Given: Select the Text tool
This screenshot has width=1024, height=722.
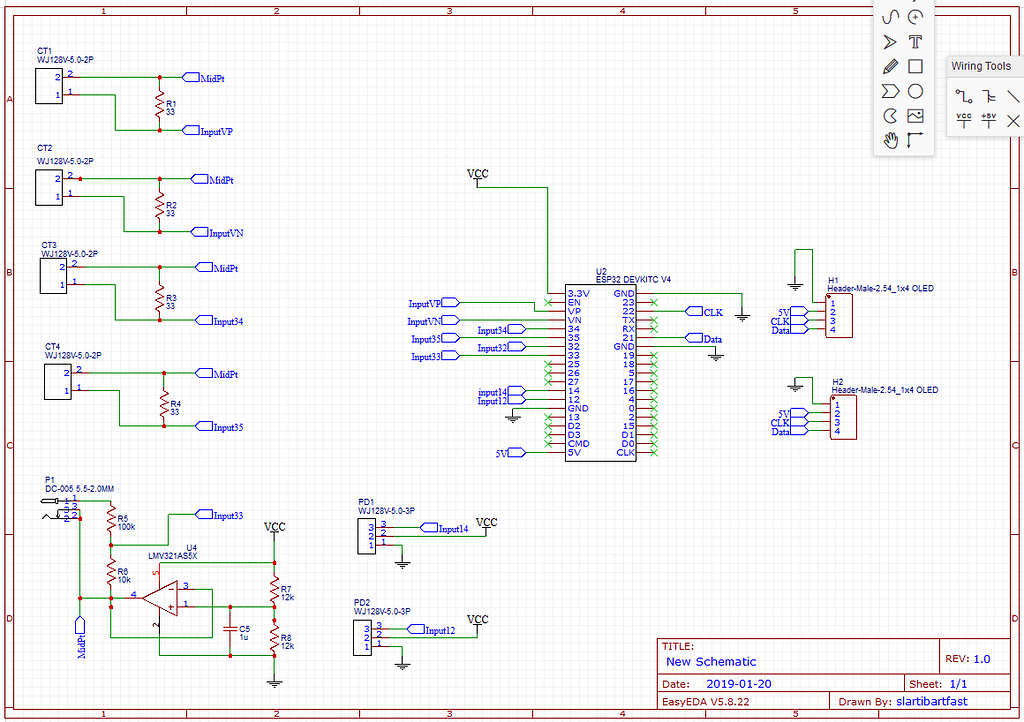Looking at the screenshot, I should tap(915, 41).
